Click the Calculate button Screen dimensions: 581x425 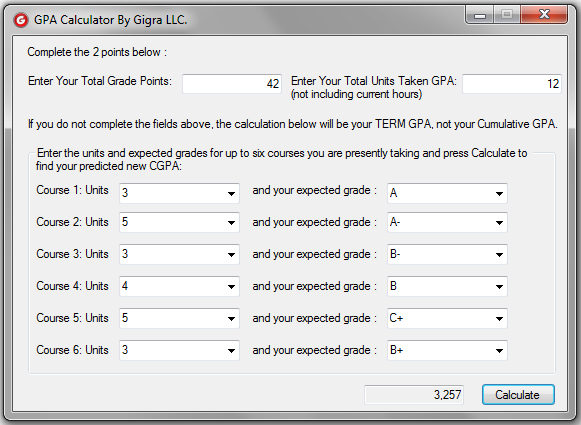tap(518, 395)
